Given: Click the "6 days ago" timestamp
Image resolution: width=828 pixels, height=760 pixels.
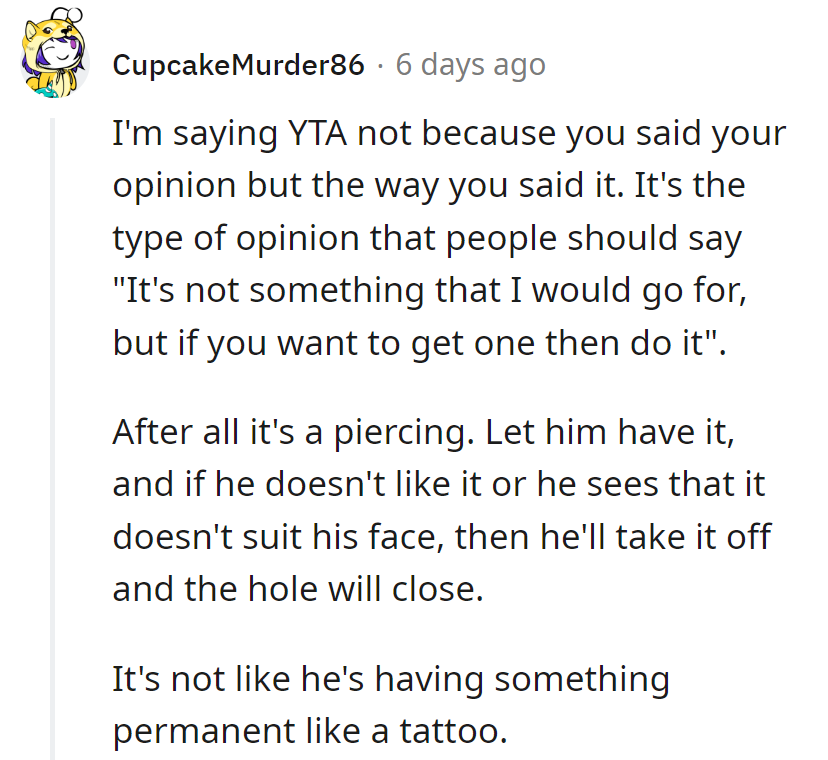Looking at the screenshot, I should (x=471, y=66).
